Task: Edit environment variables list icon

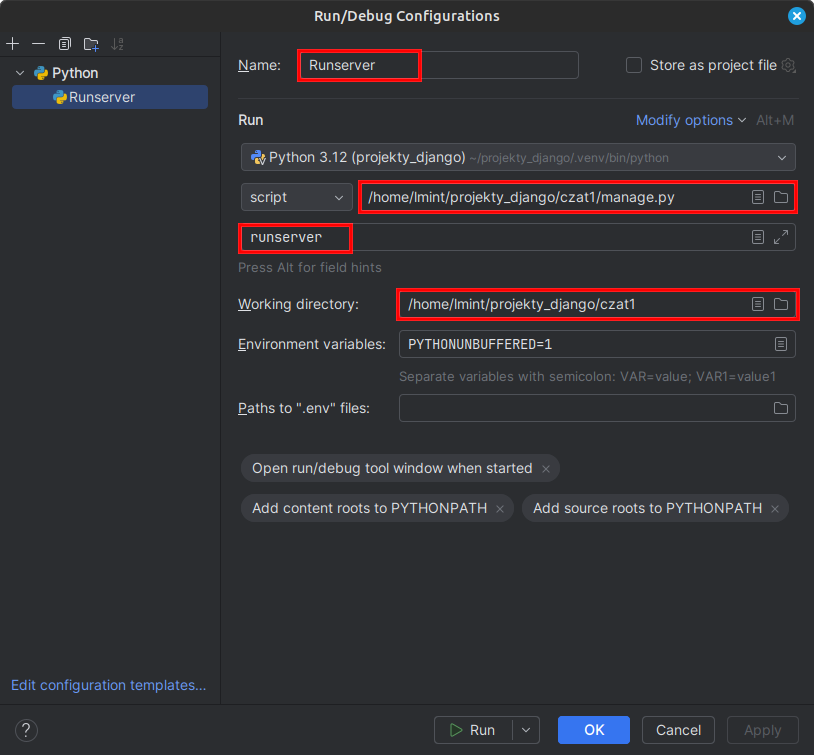Action: (781, 344)
